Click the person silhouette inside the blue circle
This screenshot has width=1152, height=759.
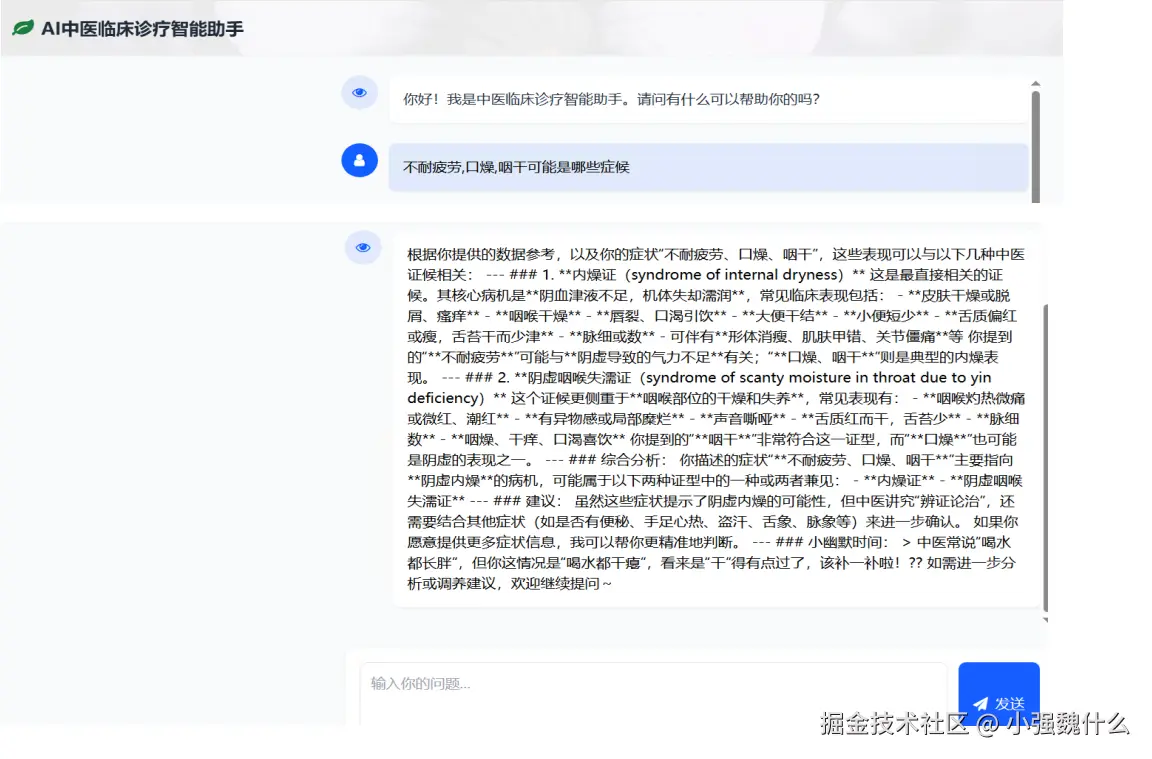(359, 160)
